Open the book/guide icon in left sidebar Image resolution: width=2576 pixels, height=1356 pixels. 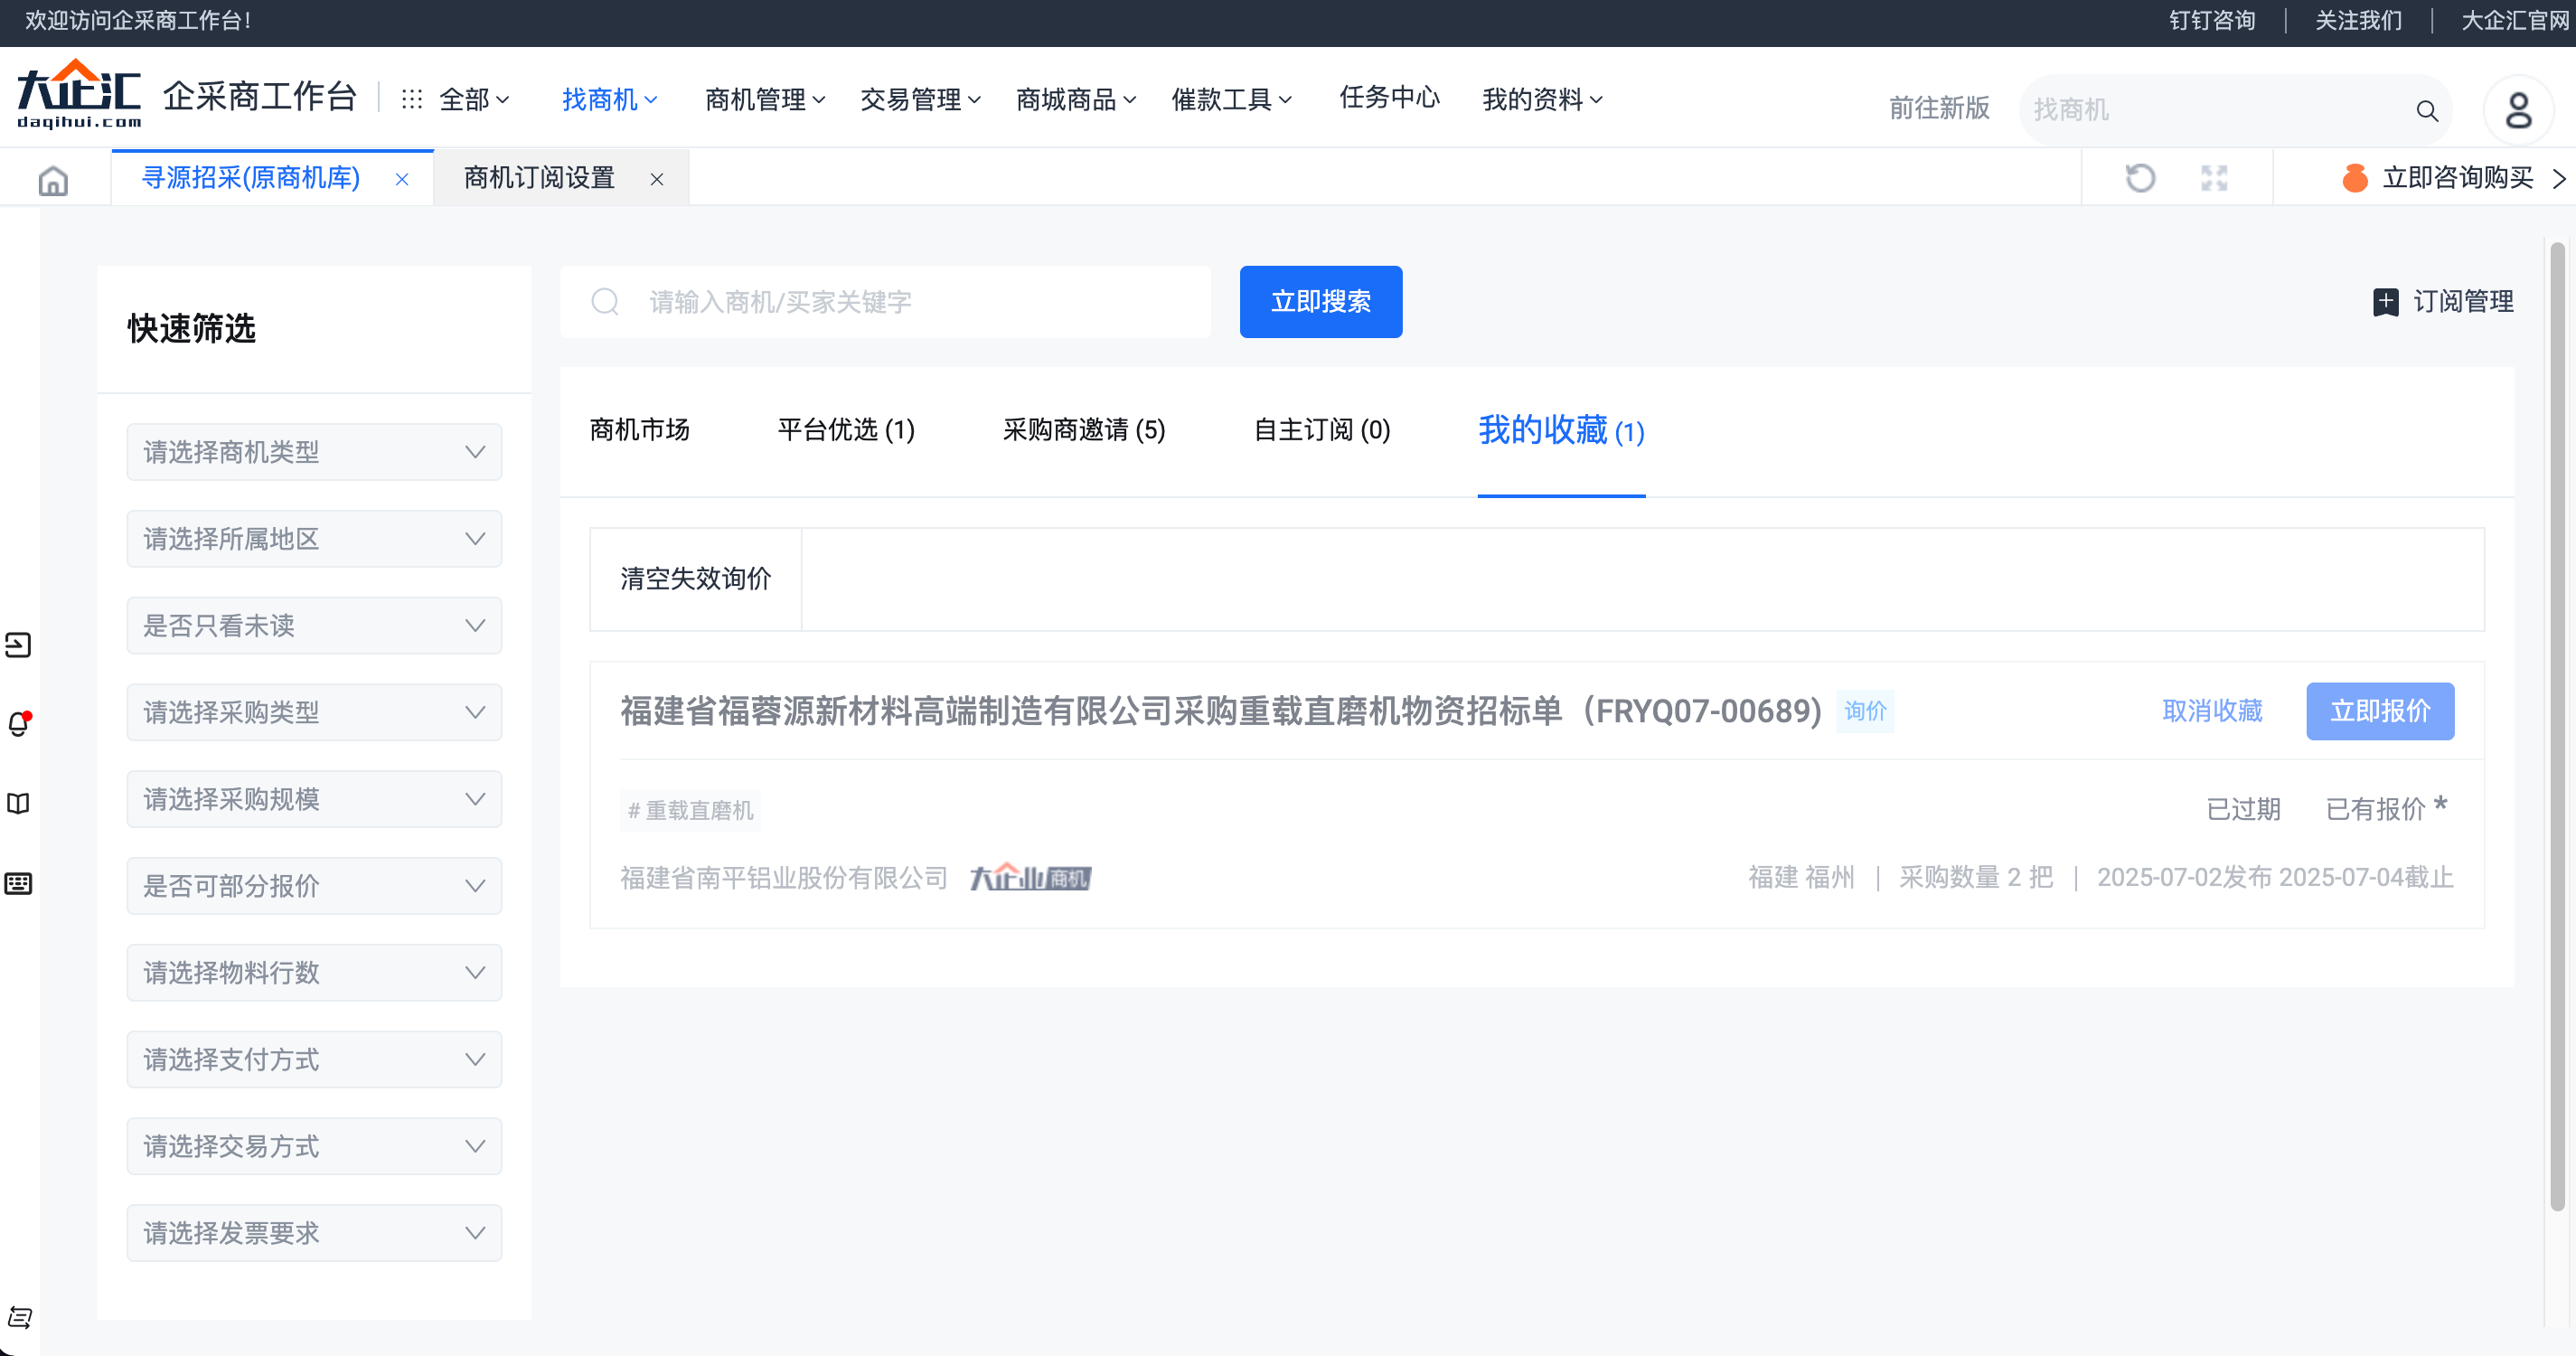(x=18, y=802)
